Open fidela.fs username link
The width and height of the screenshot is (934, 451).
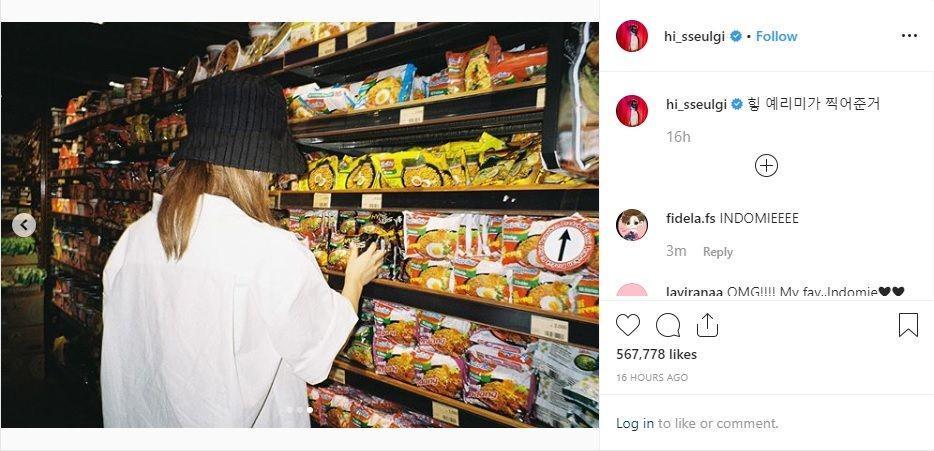tap(691, 219)
